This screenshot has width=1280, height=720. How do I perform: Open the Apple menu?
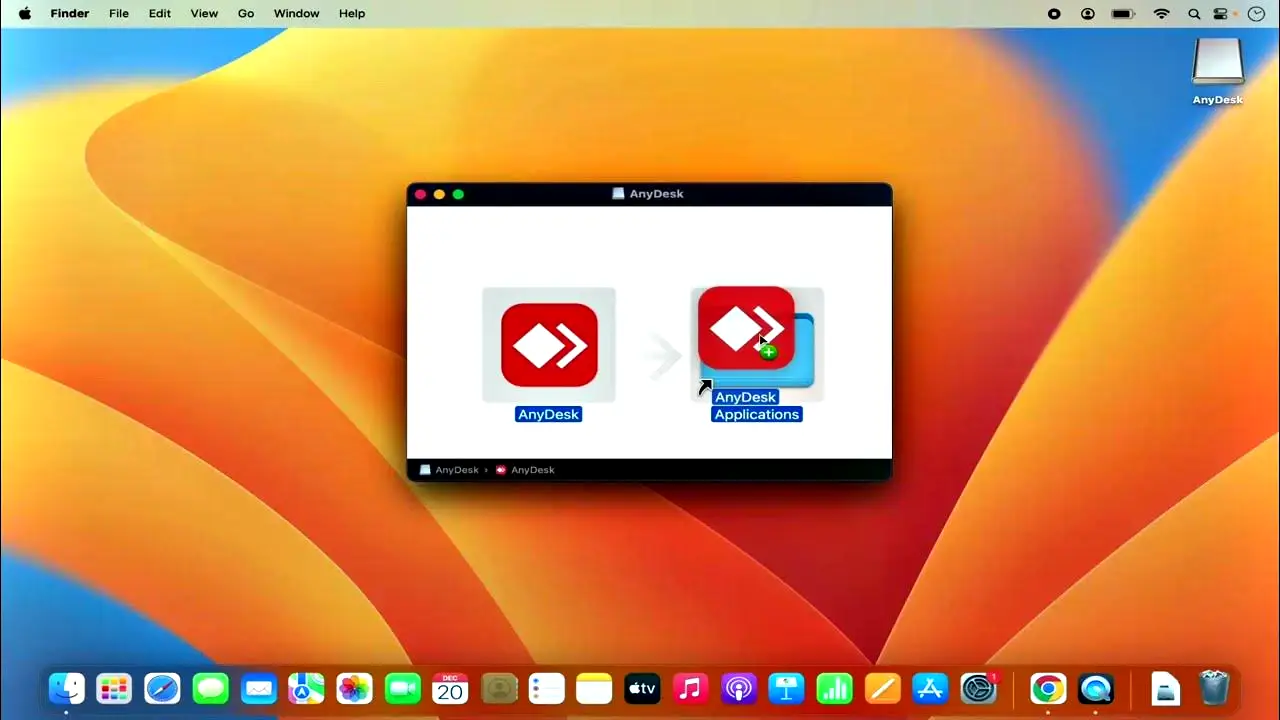point(25,13)
